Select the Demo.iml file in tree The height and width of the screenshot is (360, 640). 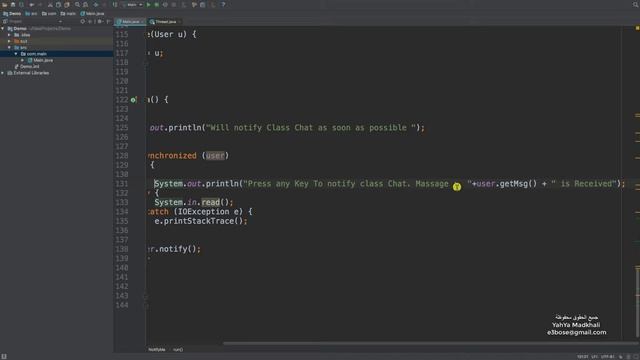tap(27, 67)
